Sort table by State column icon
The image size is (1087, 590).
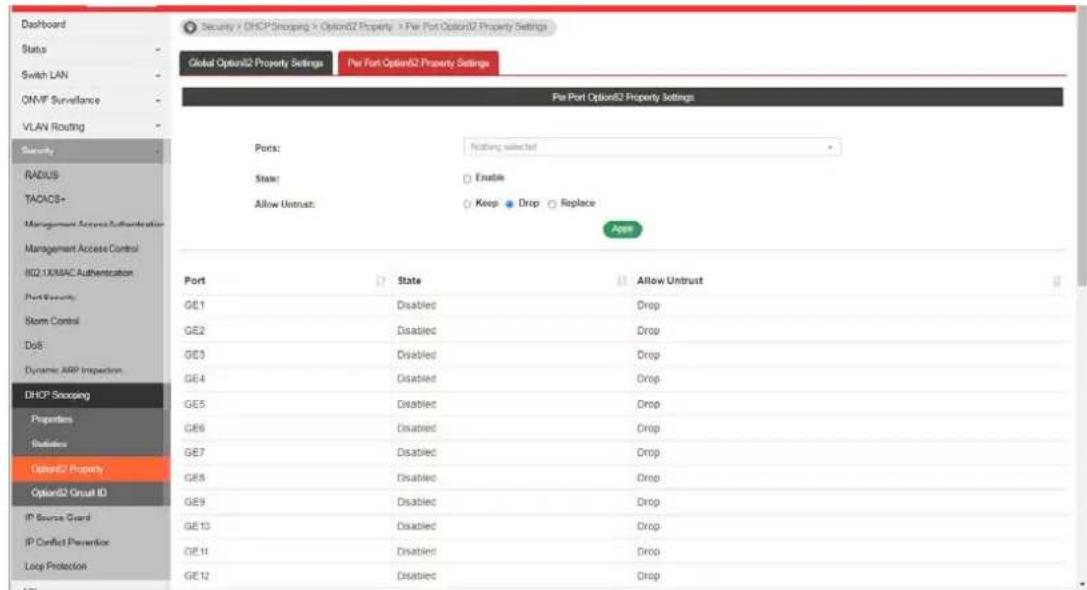click(622, 281)
